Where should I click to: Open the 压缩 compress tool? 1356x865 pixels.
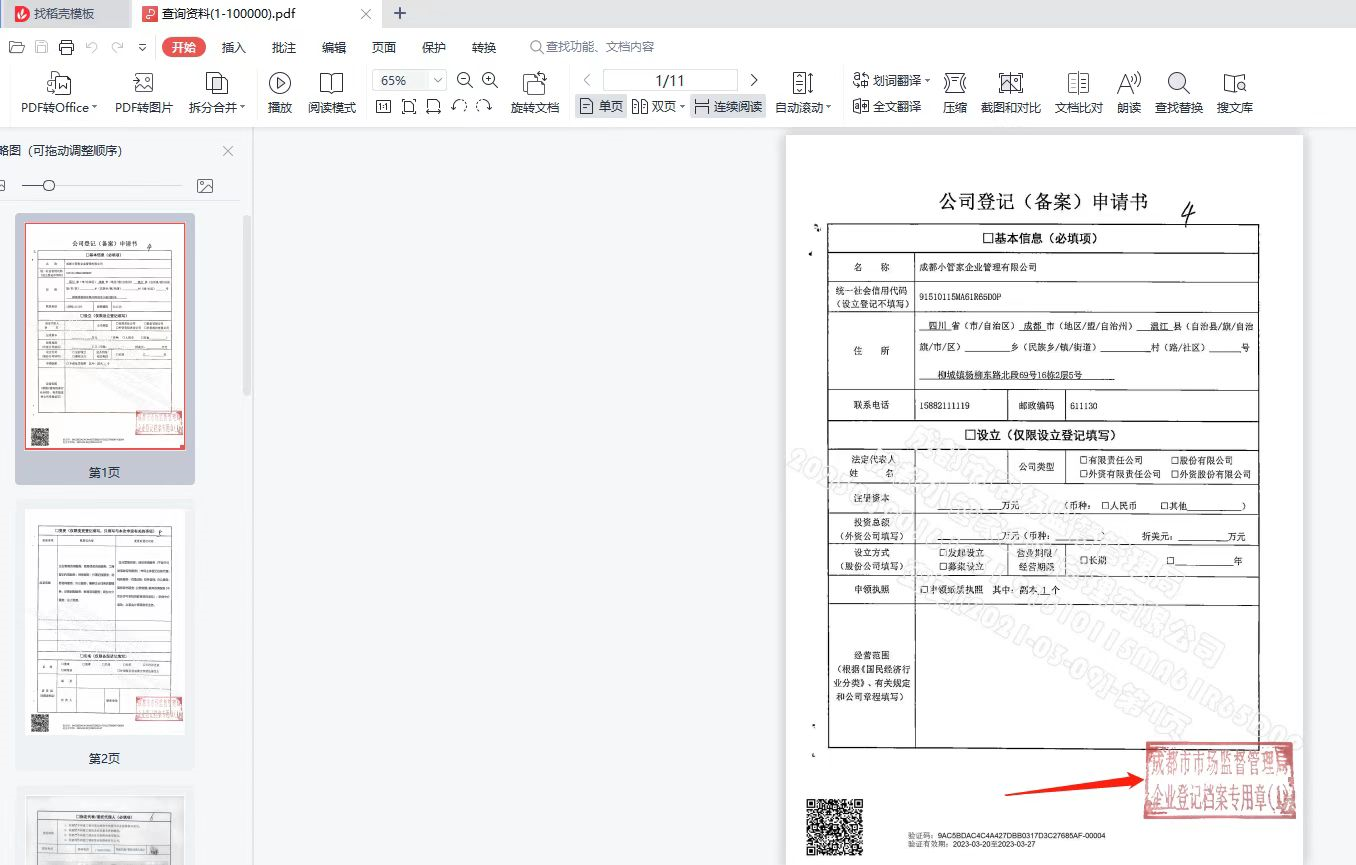(x=954, y=84)
